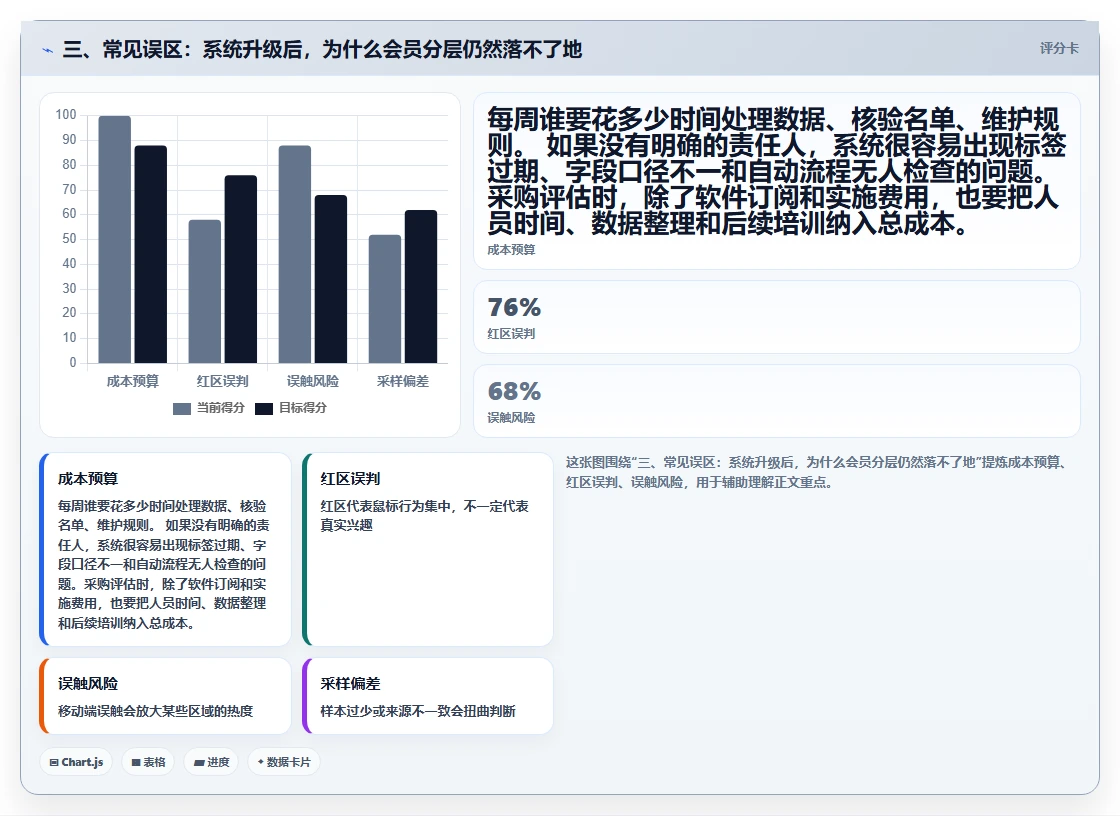Click the 采样偏差 target-score bar

pos(421,287)
